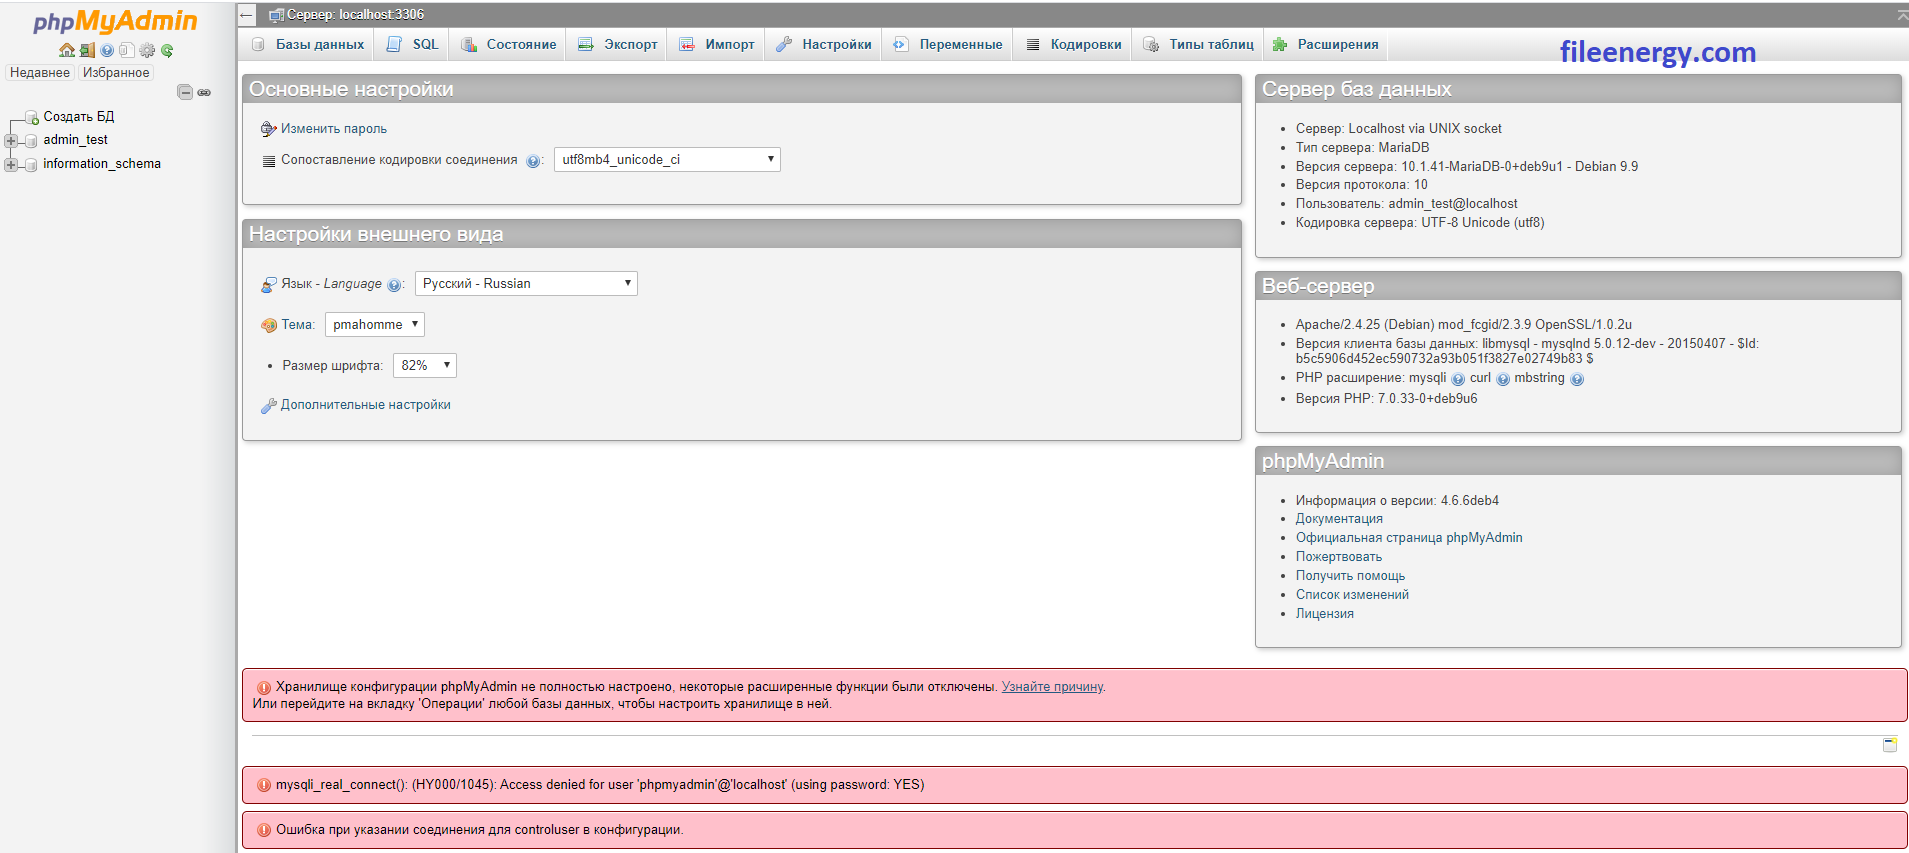Click the text Версия PHP: 7.0.33-0+deb9u6
This screenshot has height=853, width=1909.
[x=1386, y=399]
